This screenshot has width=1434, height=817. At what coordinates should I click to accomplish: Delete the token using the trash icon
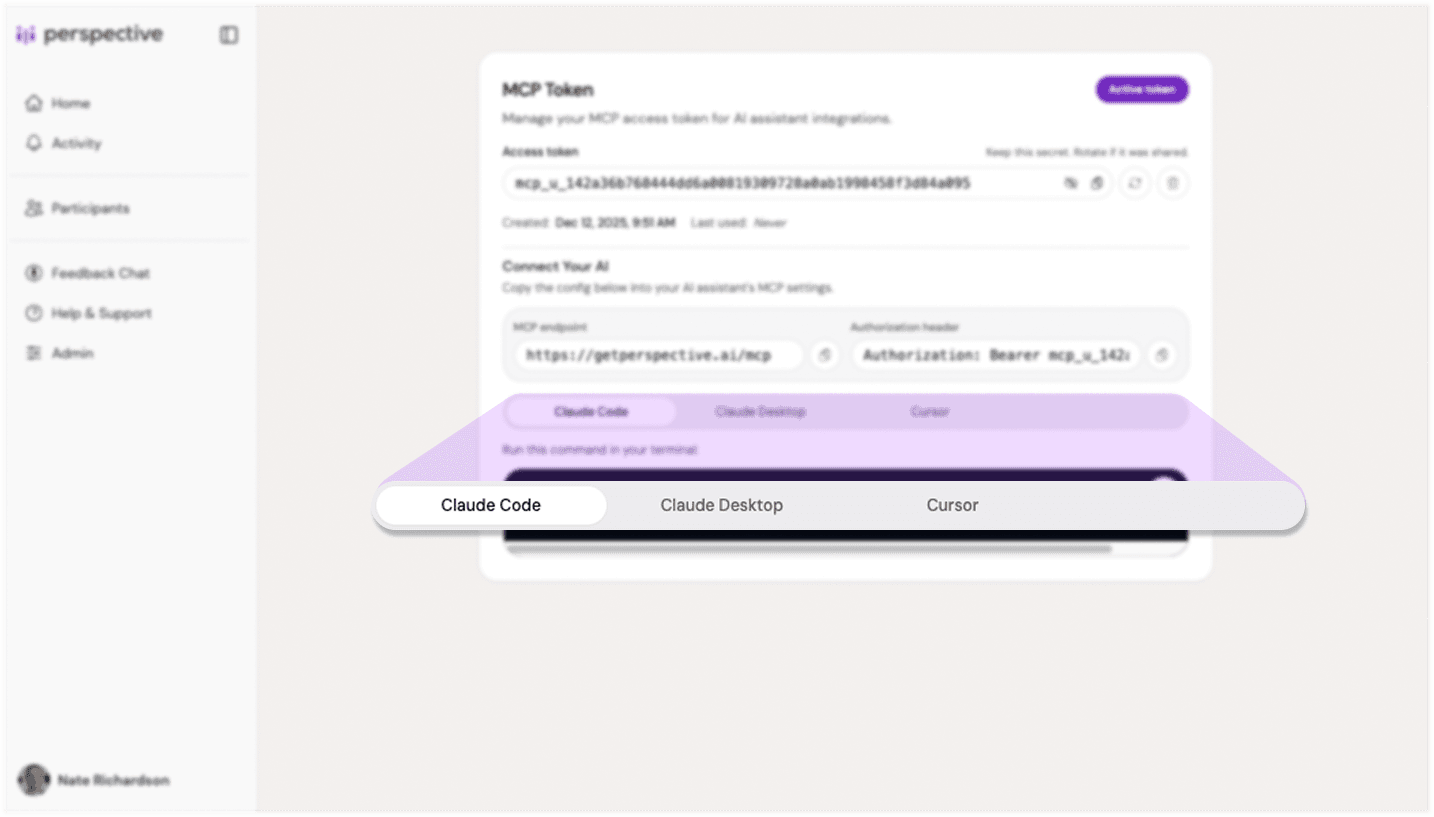(x=1172, y=183)
